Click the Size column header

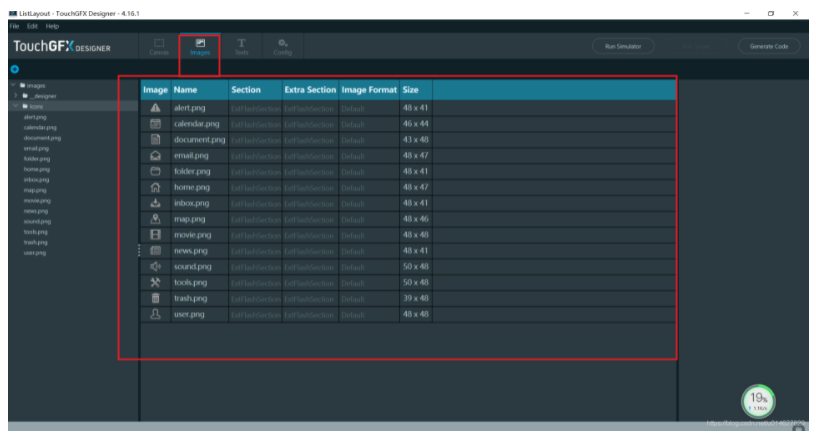tap(416, 90)
